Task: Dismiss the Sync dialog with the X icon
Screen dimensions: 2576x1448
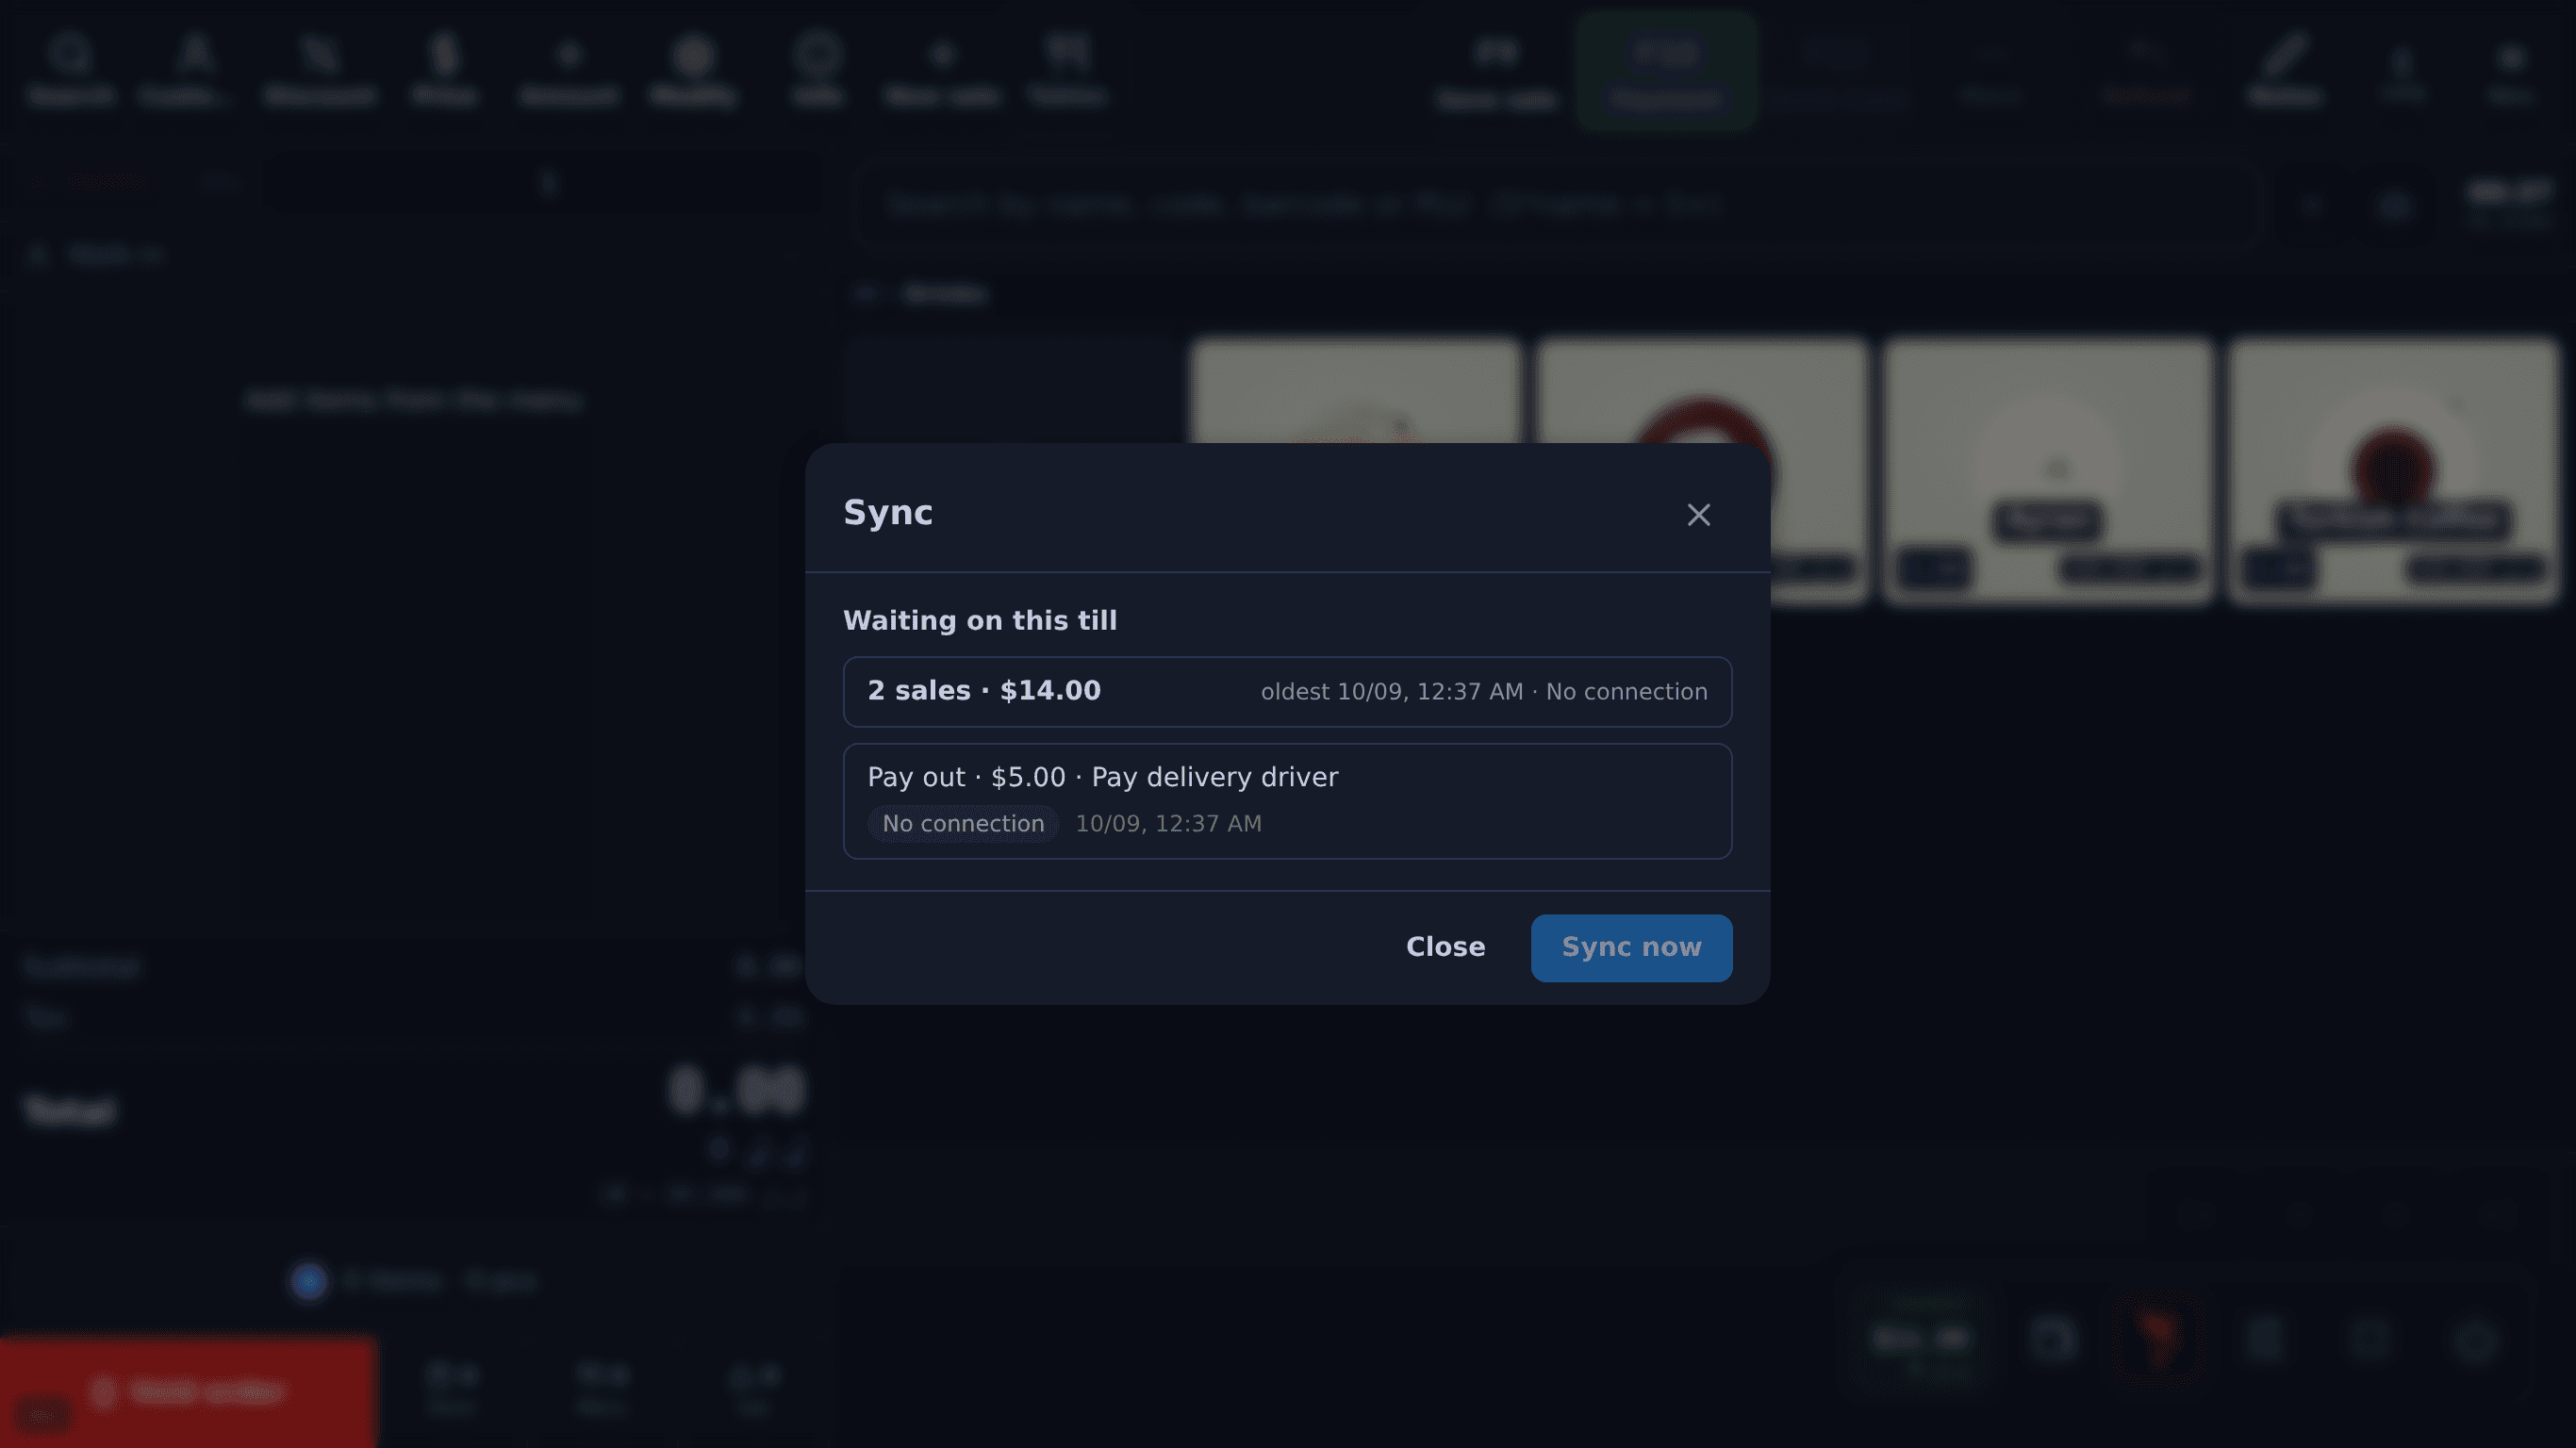Action: point(1698,515)
